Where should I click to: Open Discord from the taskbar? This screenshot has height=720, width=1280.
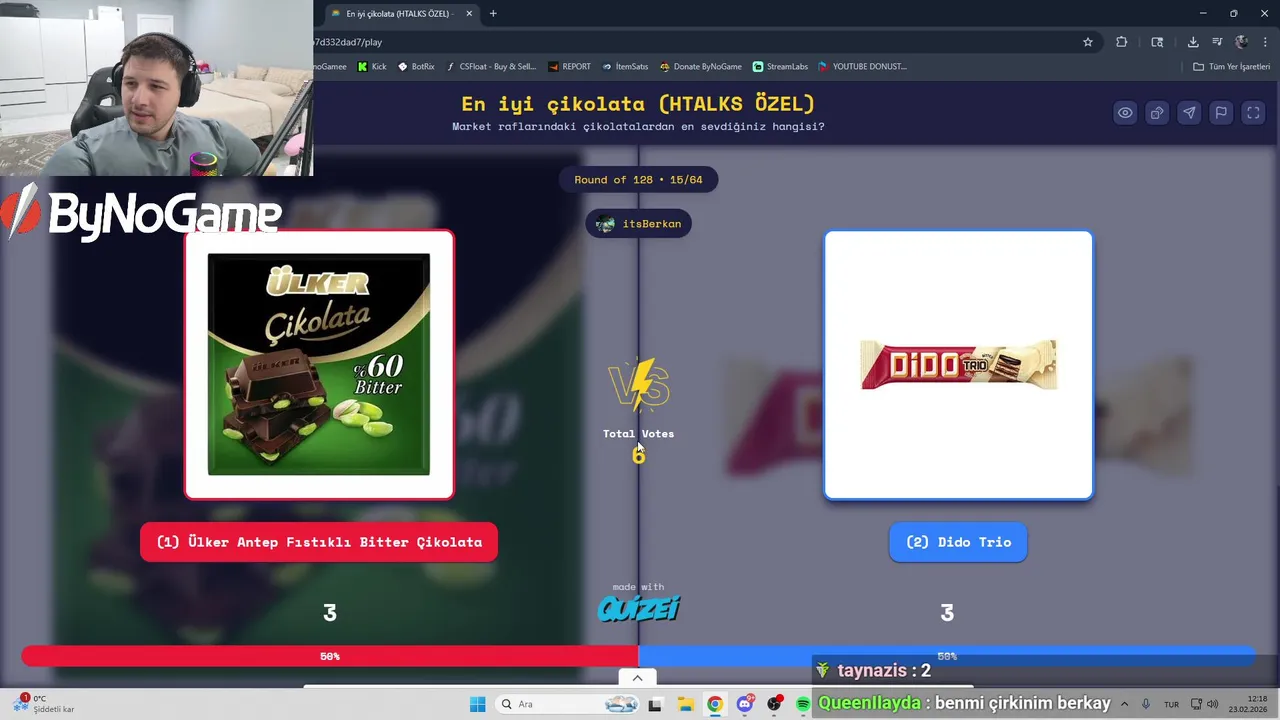tap(744, 704)
